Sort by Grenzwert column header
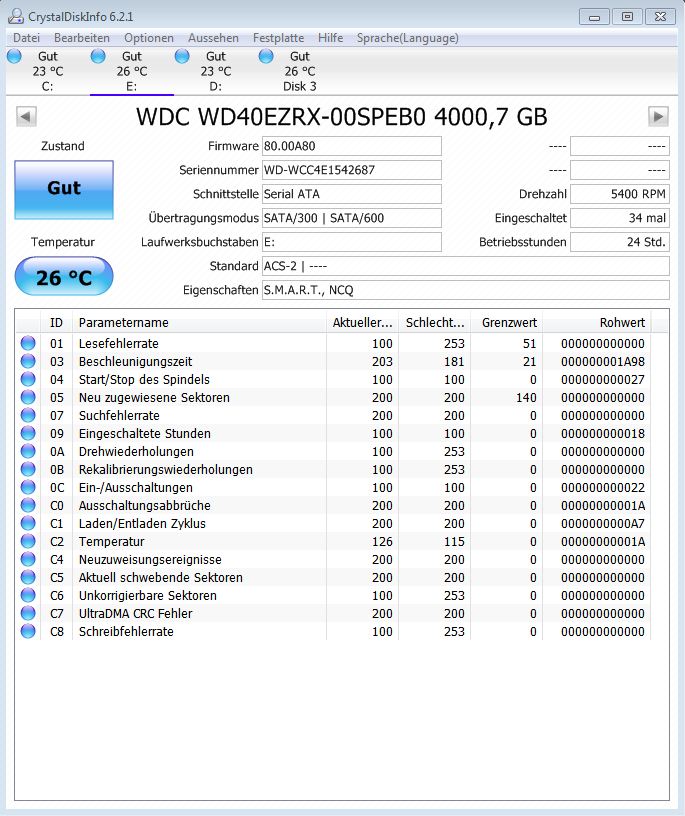Viewport: 685px width, 816px height. point(506,323)
